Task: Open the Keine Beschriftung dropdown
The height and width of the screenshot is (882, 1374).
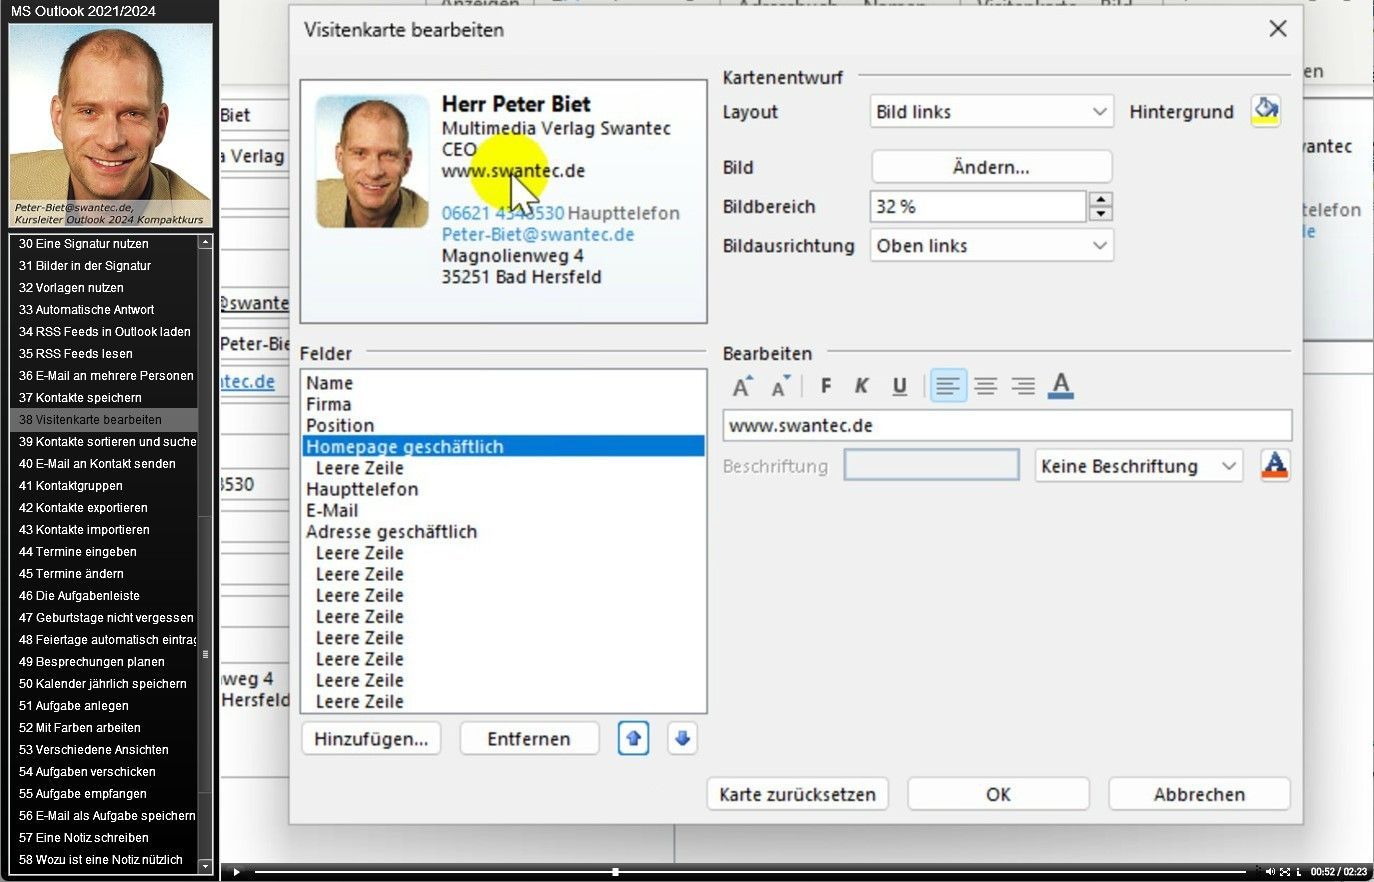Action: (1138, 466)
